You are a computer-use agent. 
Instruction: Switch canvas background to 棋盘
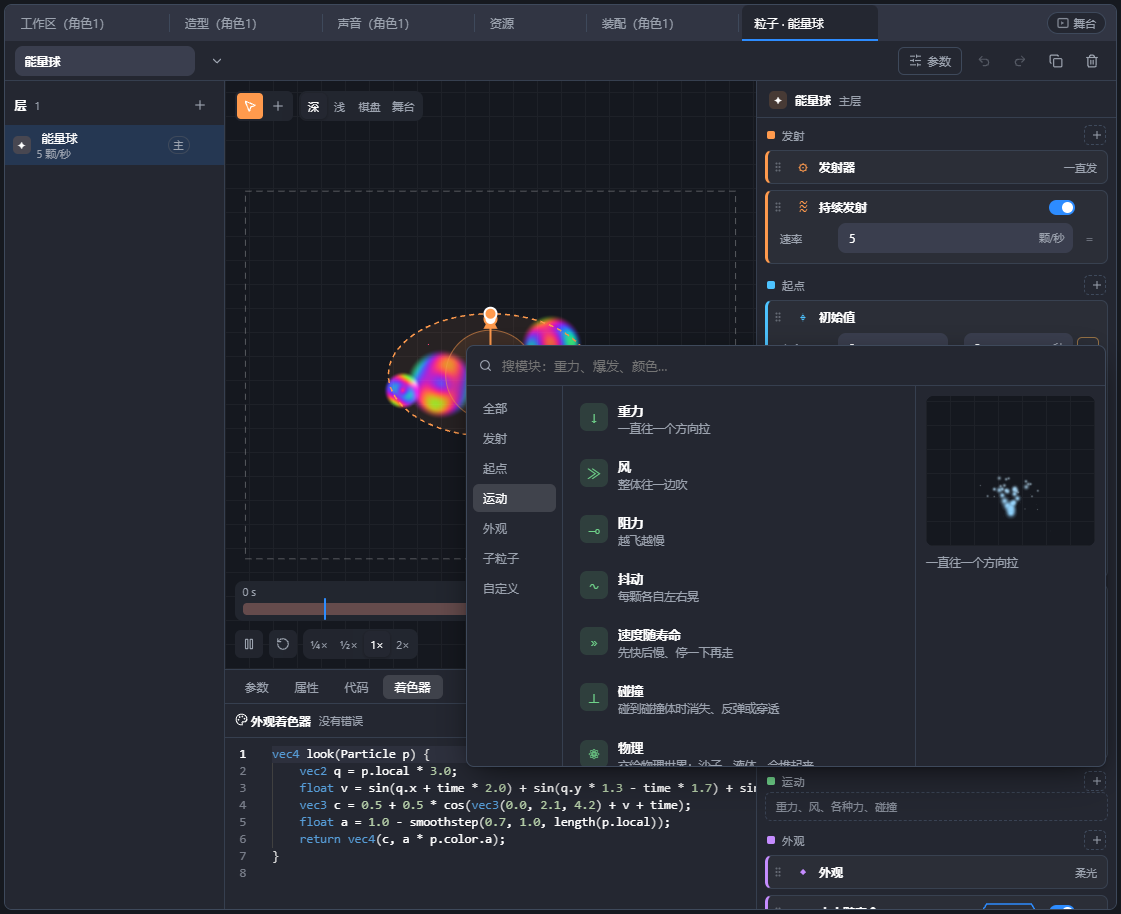pos(369,107)
